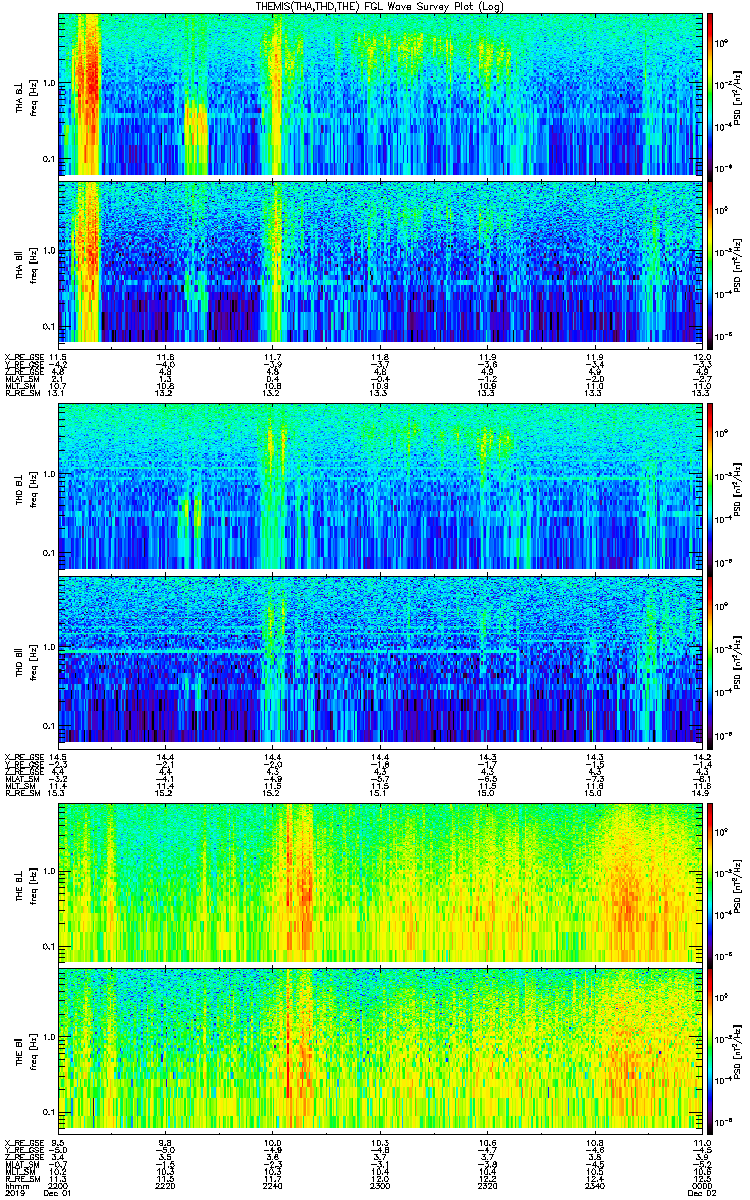Click the X_RE_GSE row label under THD panels
This screenshot has height=1200, width=750.
click(25, 755)
